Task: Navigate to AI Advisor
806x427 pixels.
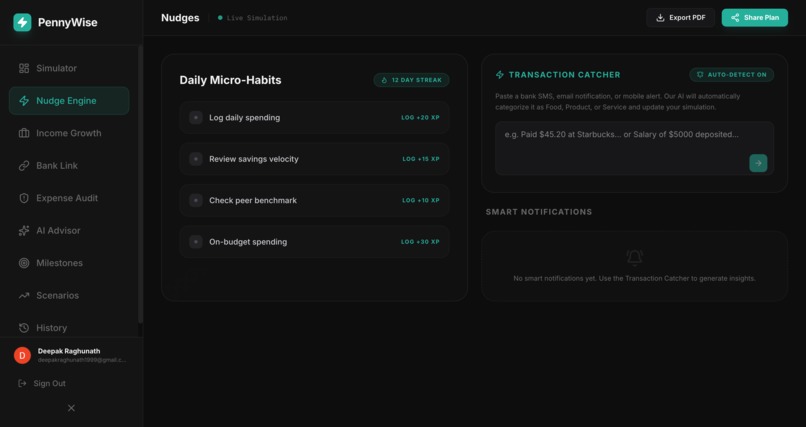Action: [69, 231]
